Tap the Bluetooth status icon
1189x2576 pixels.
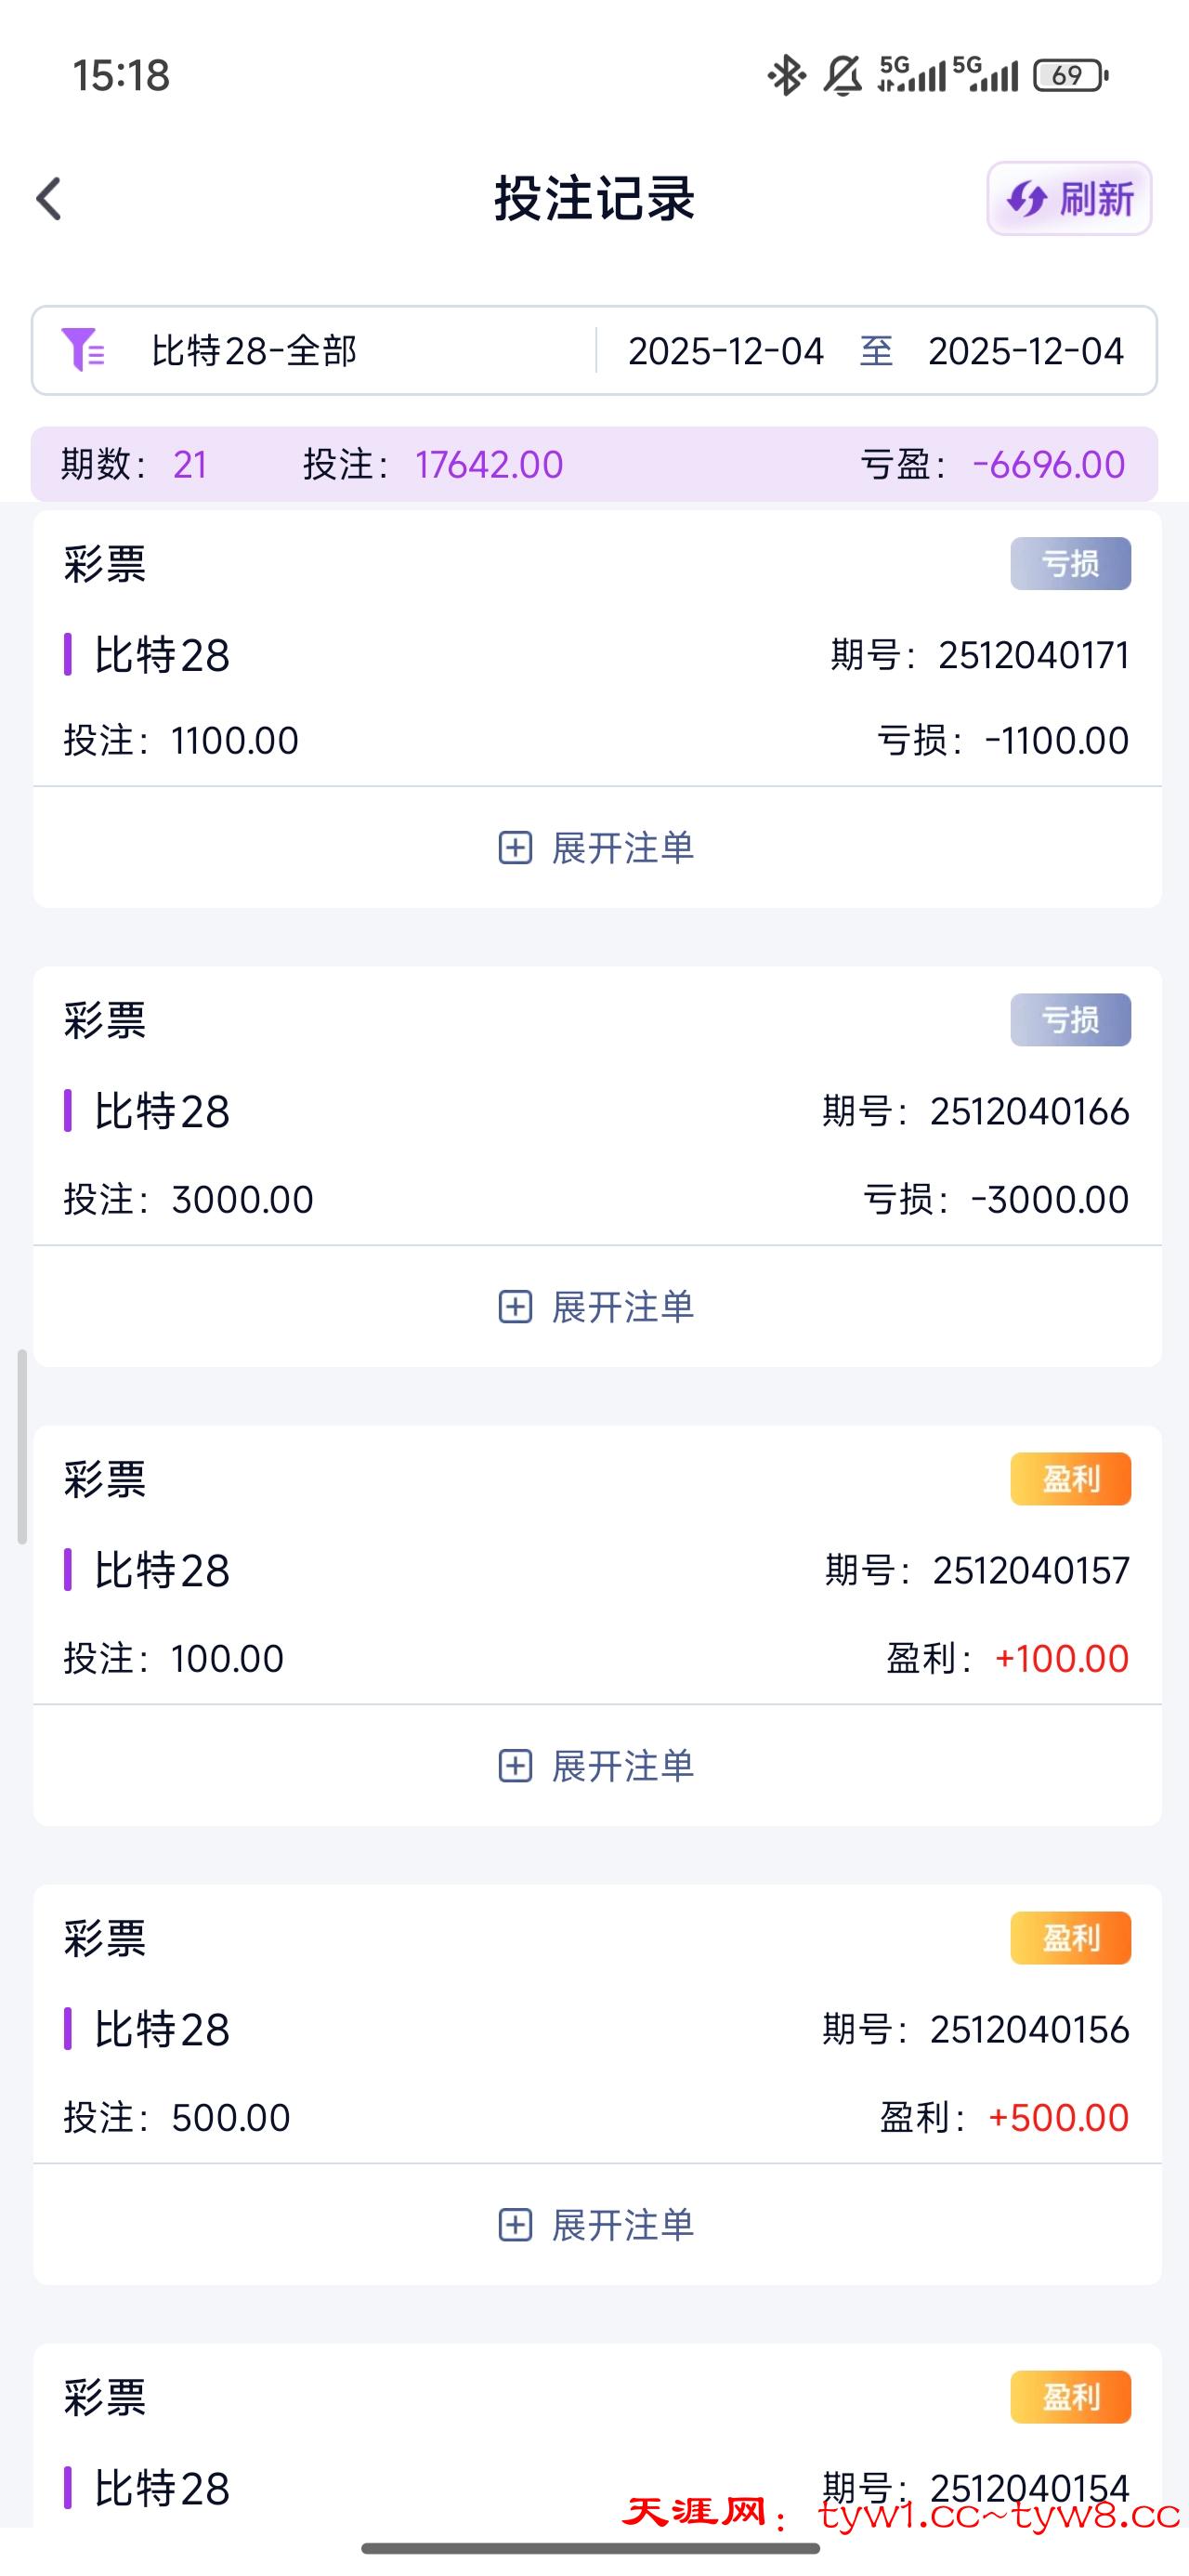tap(786, 76)
